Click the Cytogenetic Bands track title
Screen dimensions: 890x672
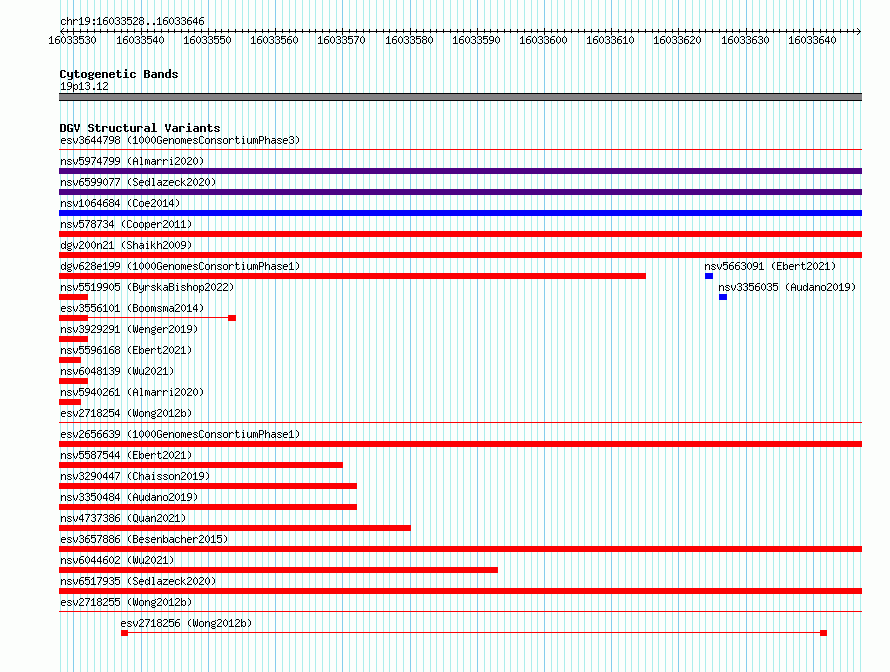119,74
